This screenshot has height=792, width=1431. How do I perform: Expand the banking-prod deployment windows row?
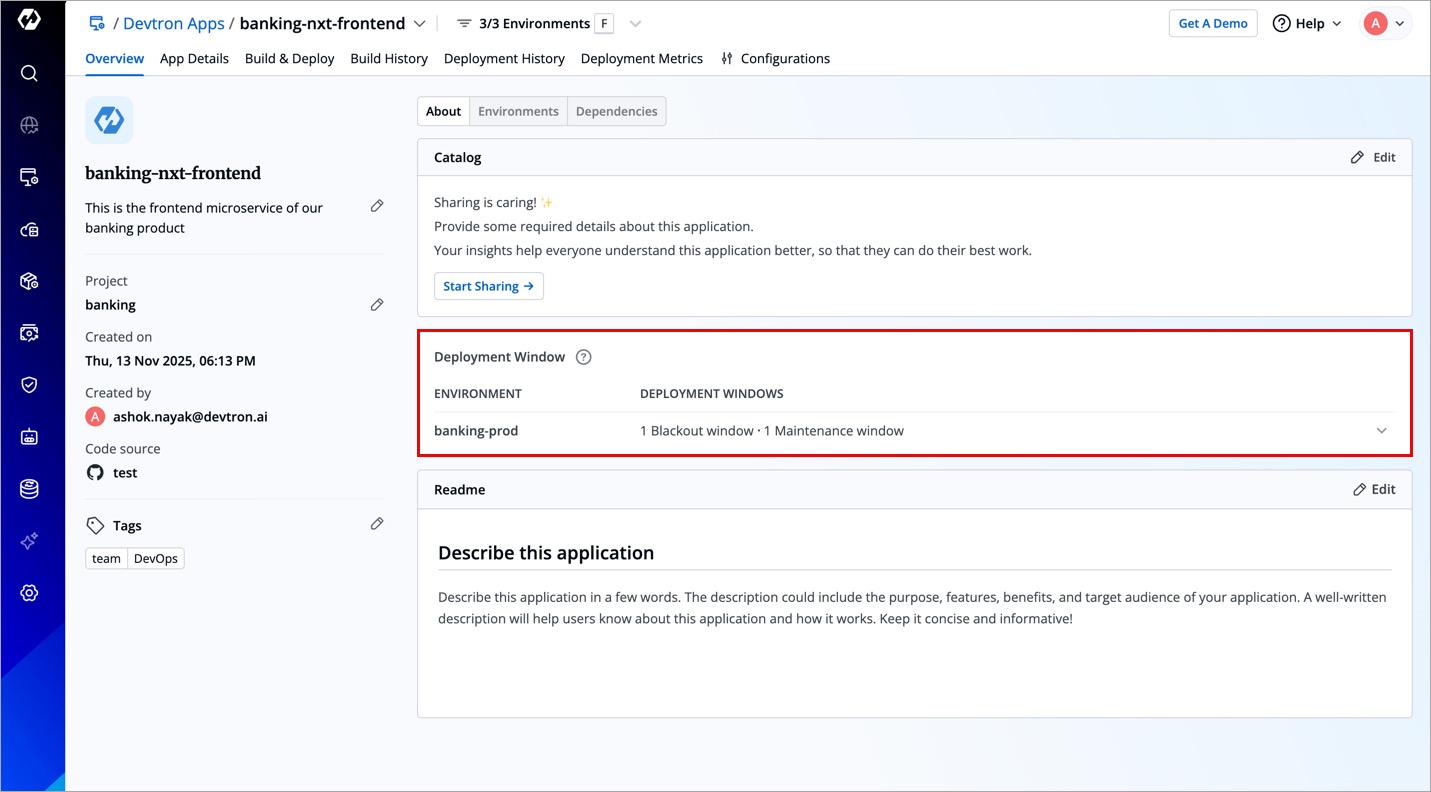point(1381,431)
